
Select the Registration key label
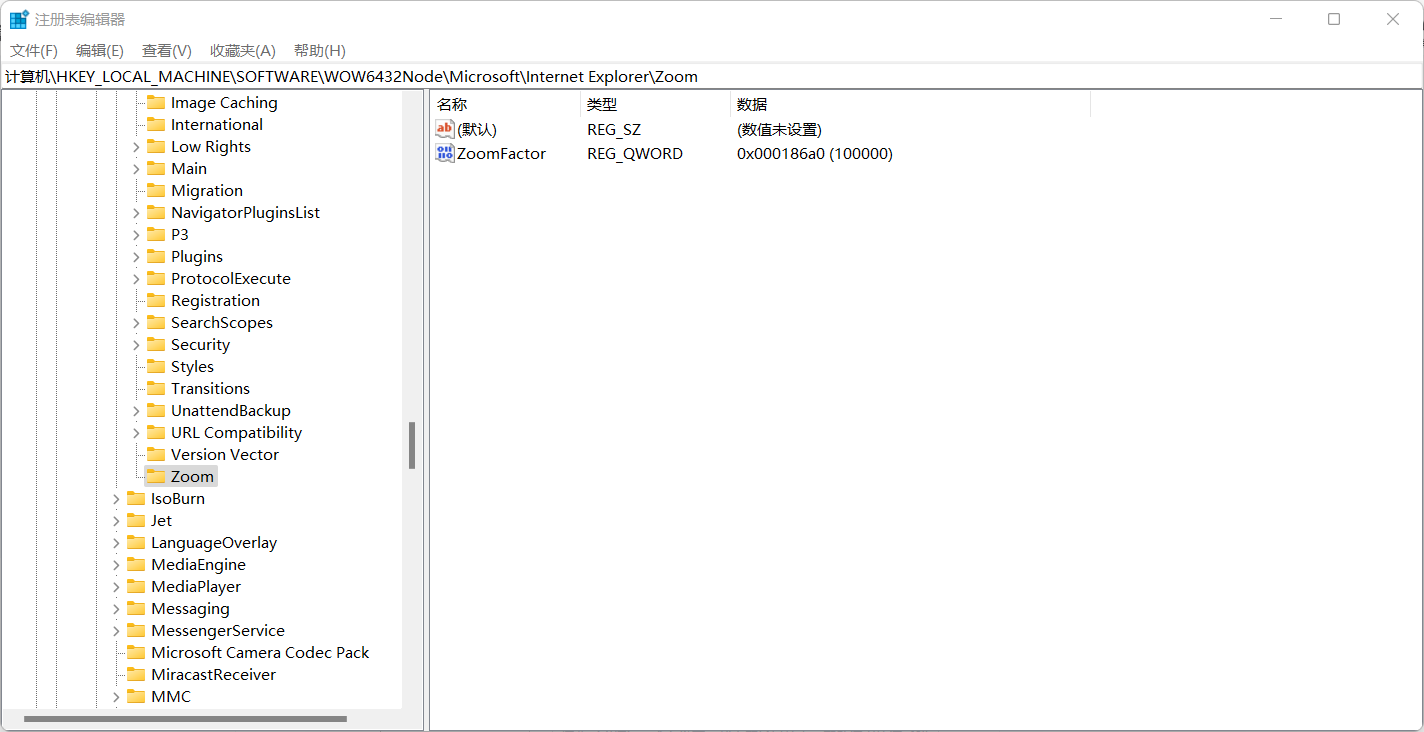[x=215, y=300]
